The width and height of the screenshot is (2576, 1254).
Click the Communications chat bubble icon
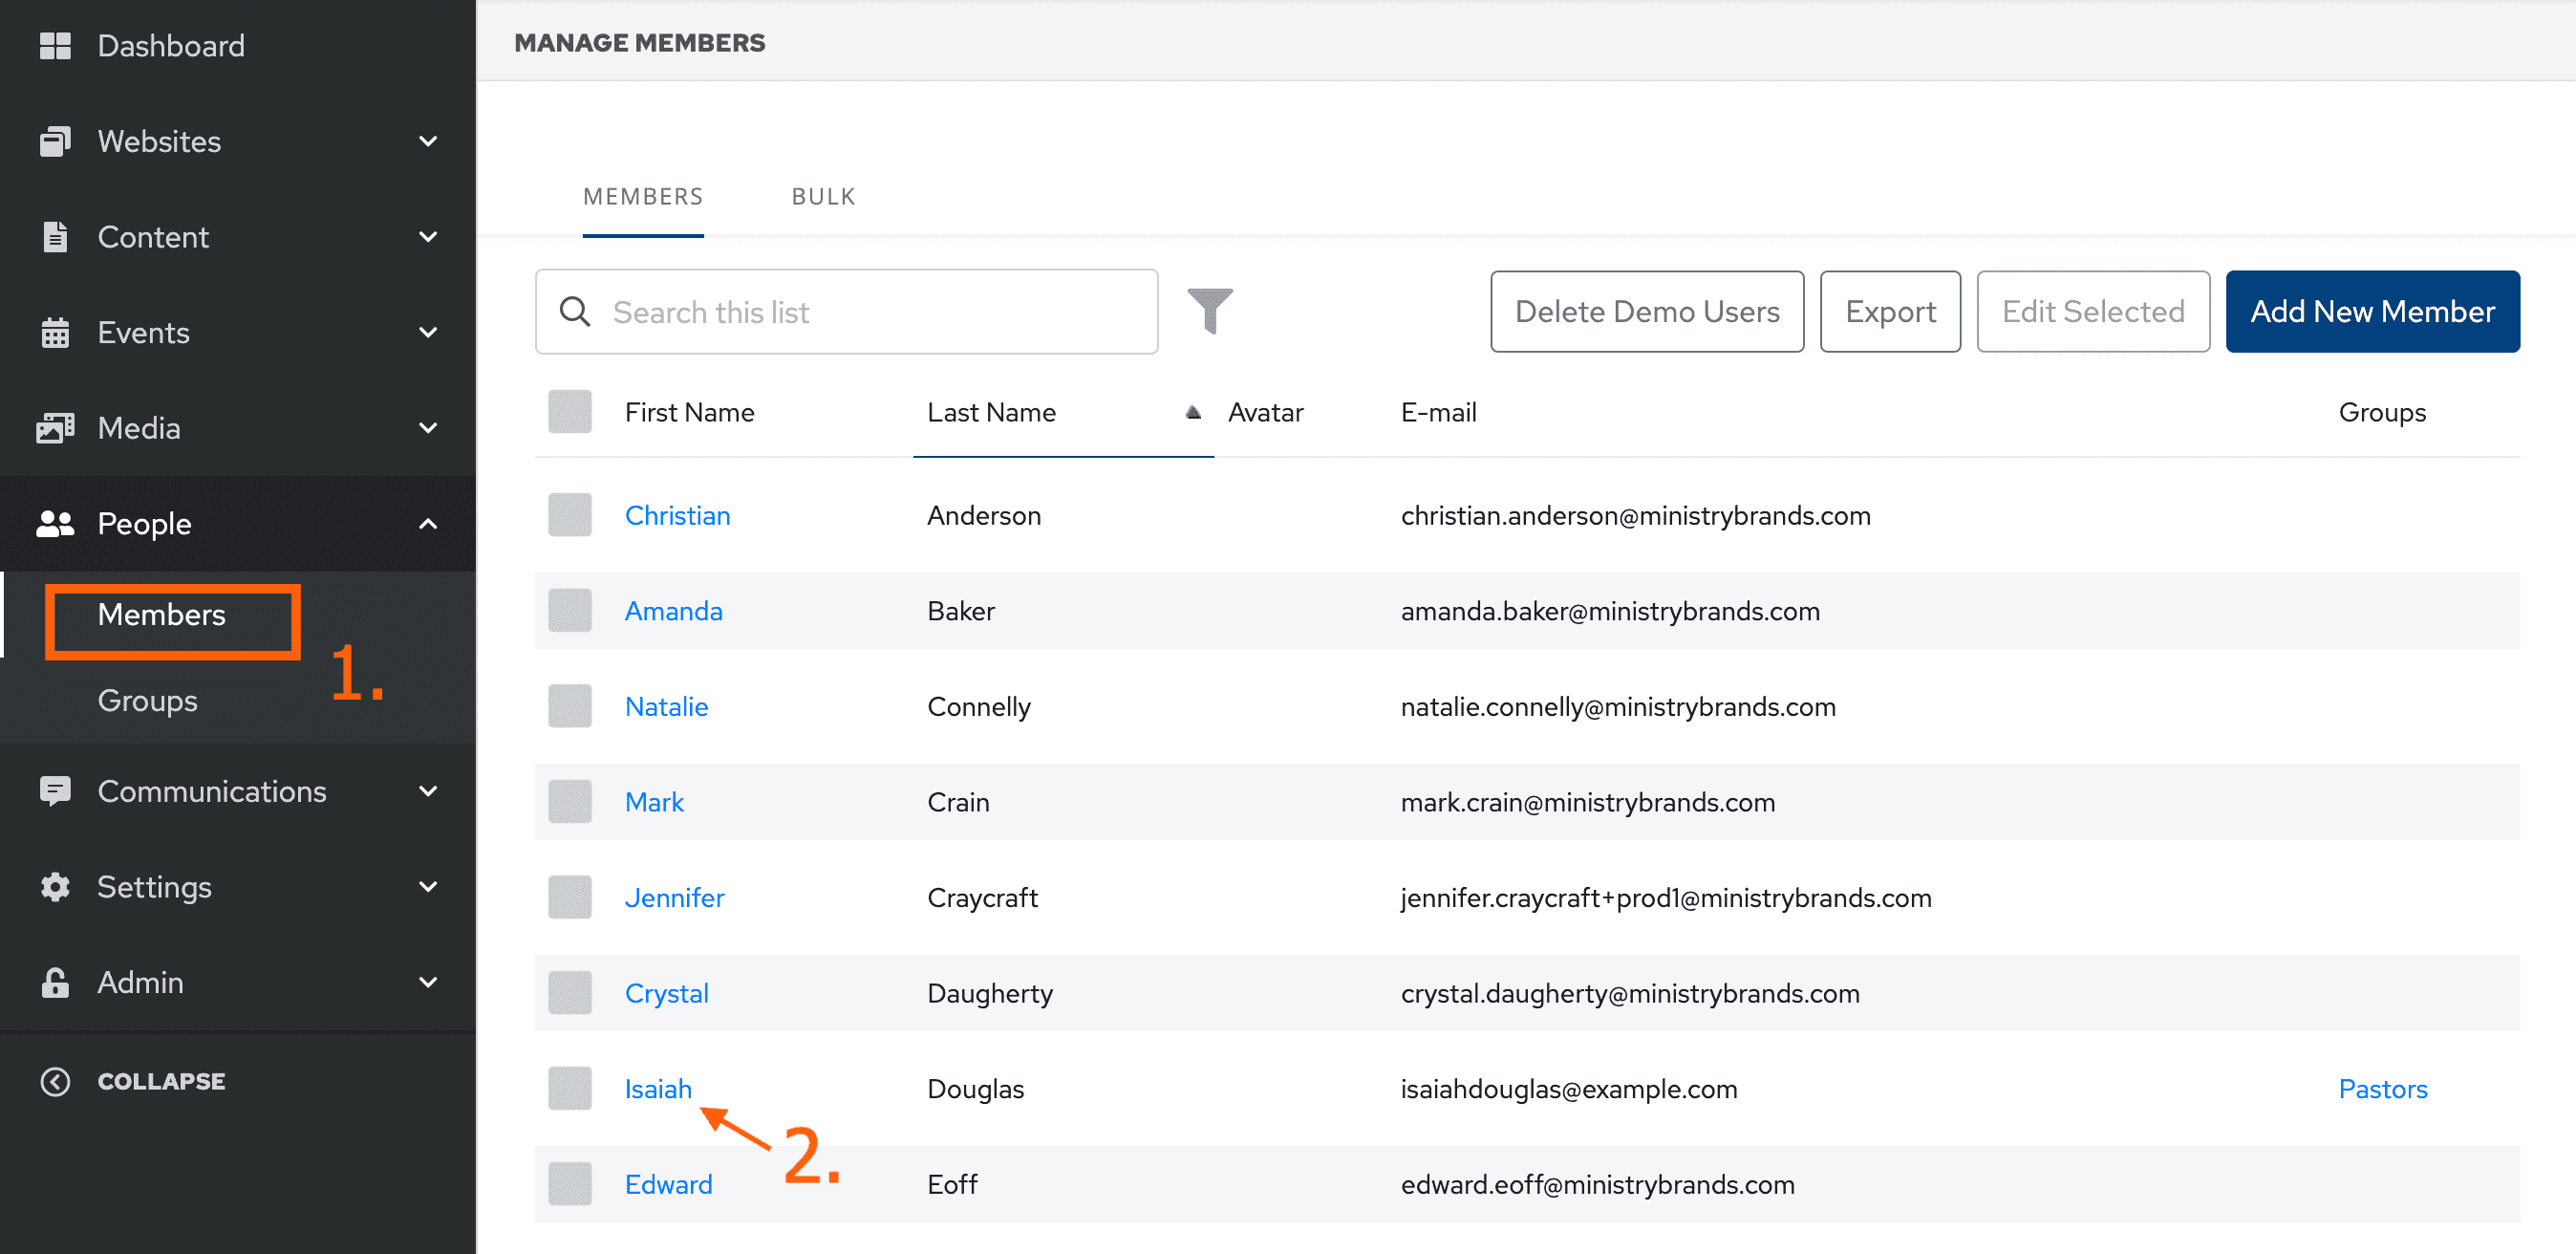pyautogui.click(x=55, y=791)
